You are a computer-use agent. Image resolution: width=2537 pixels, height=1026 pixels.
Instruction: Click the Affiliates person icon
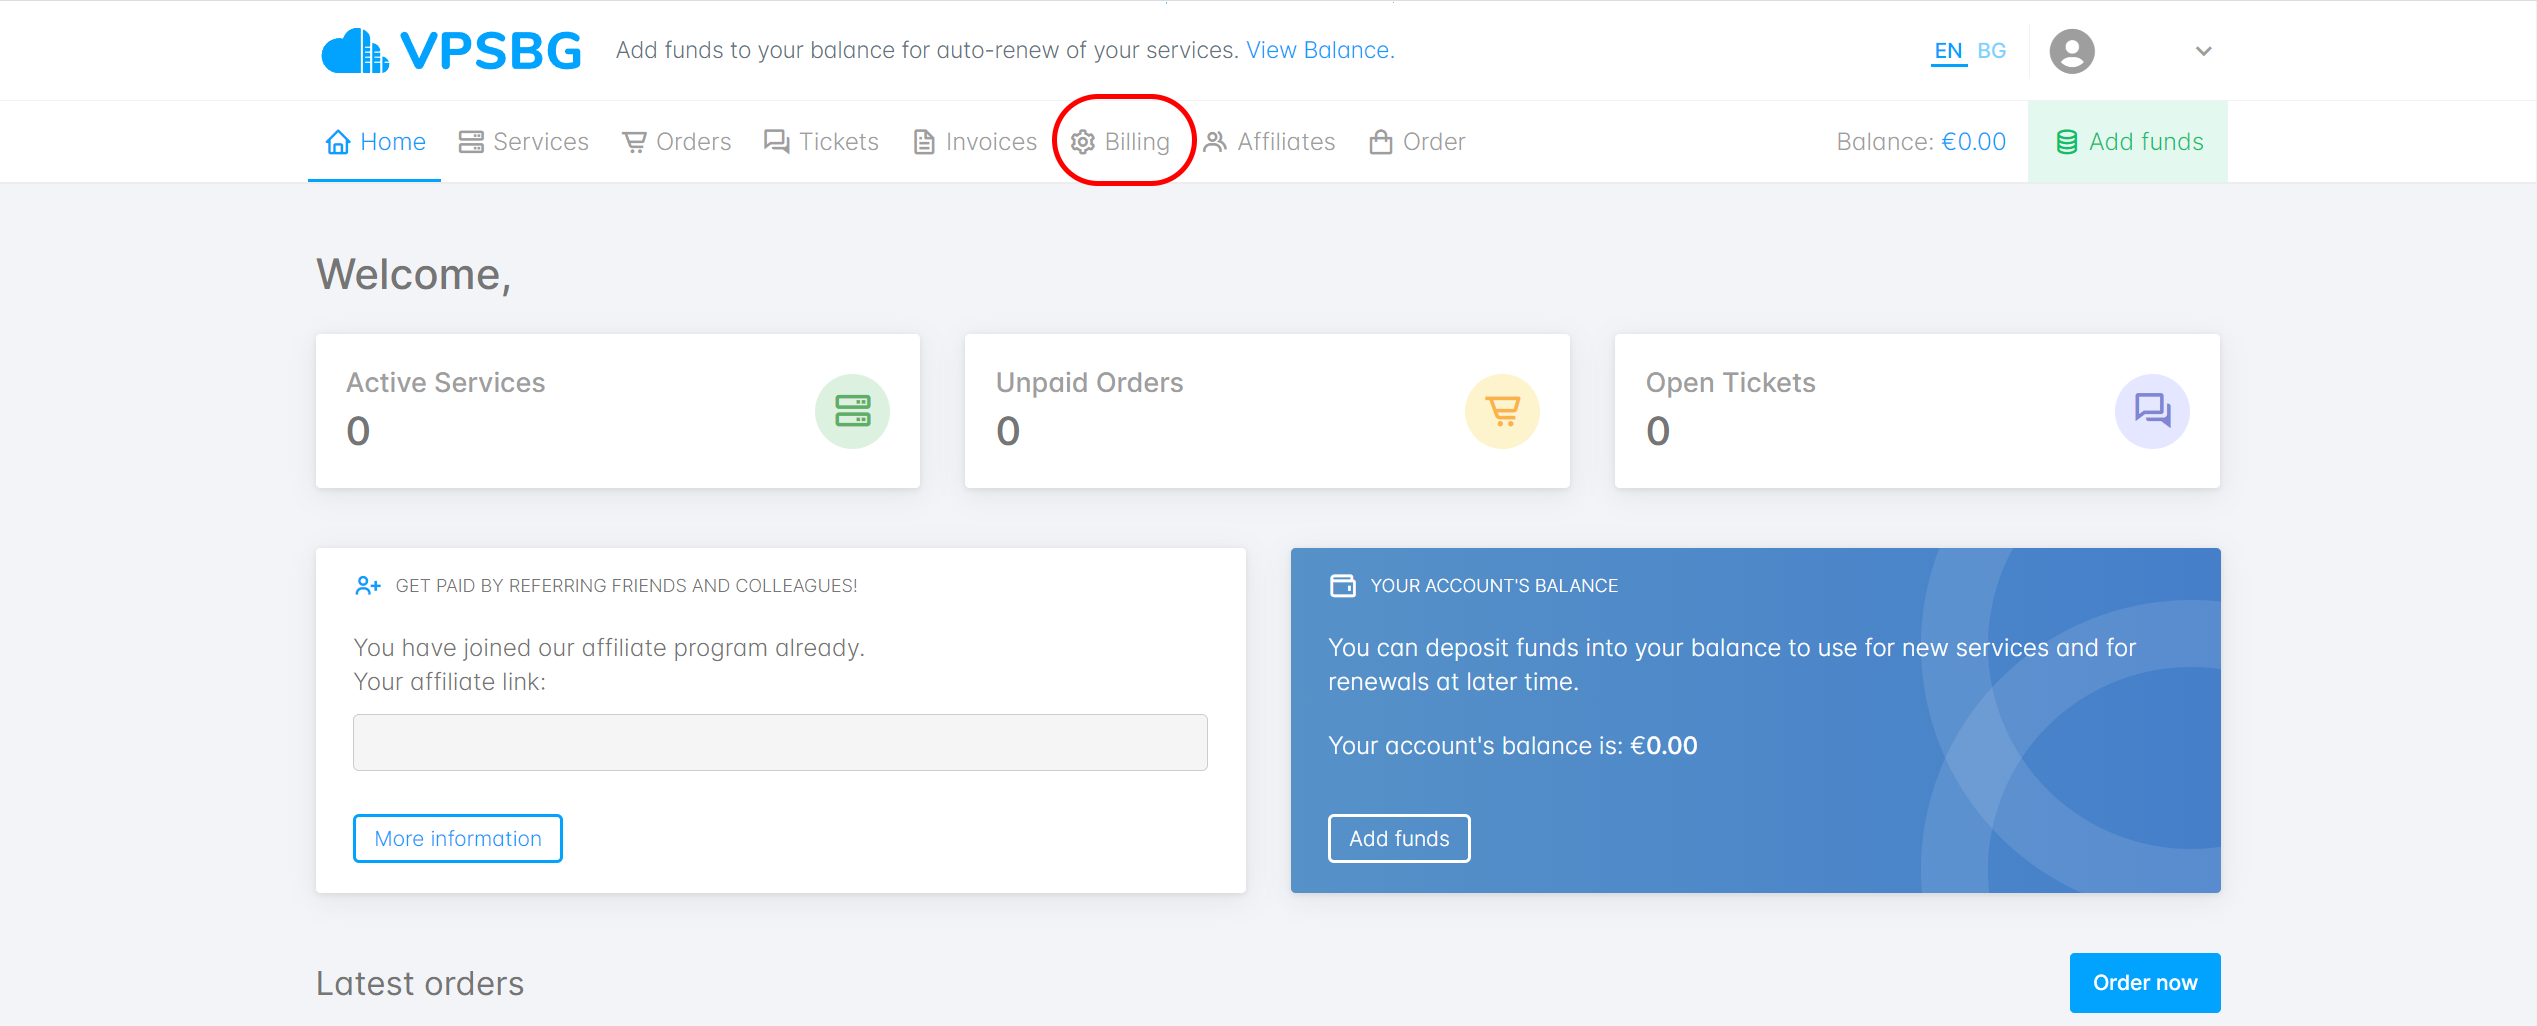pyautogui.click(x=1215, y=142)
